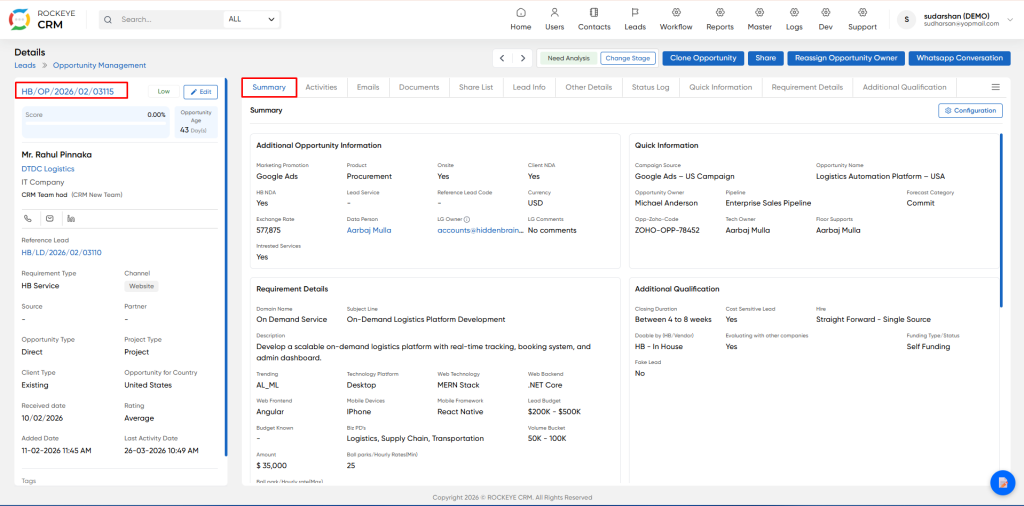Switch to the Quick Information tab
The width and height of the screenshot is (1024, 506).
point(720,87)
